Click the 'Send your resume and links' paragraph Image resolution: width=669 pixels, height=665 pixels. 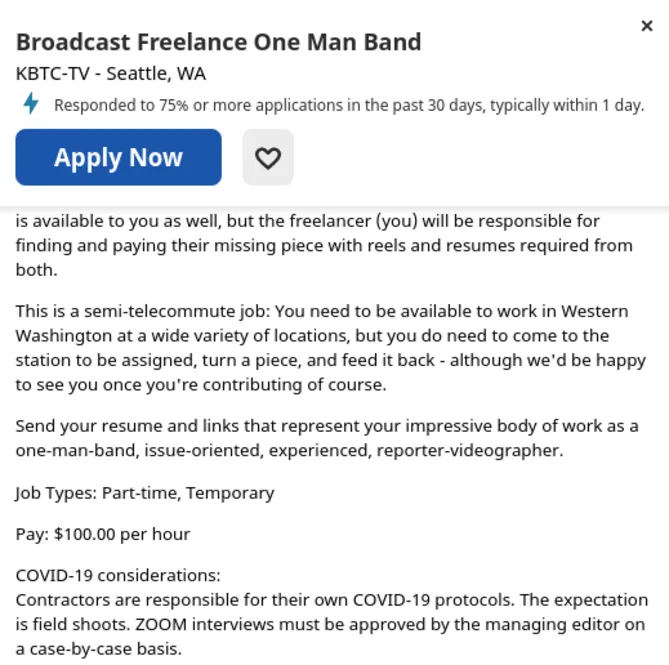point(327,438)
